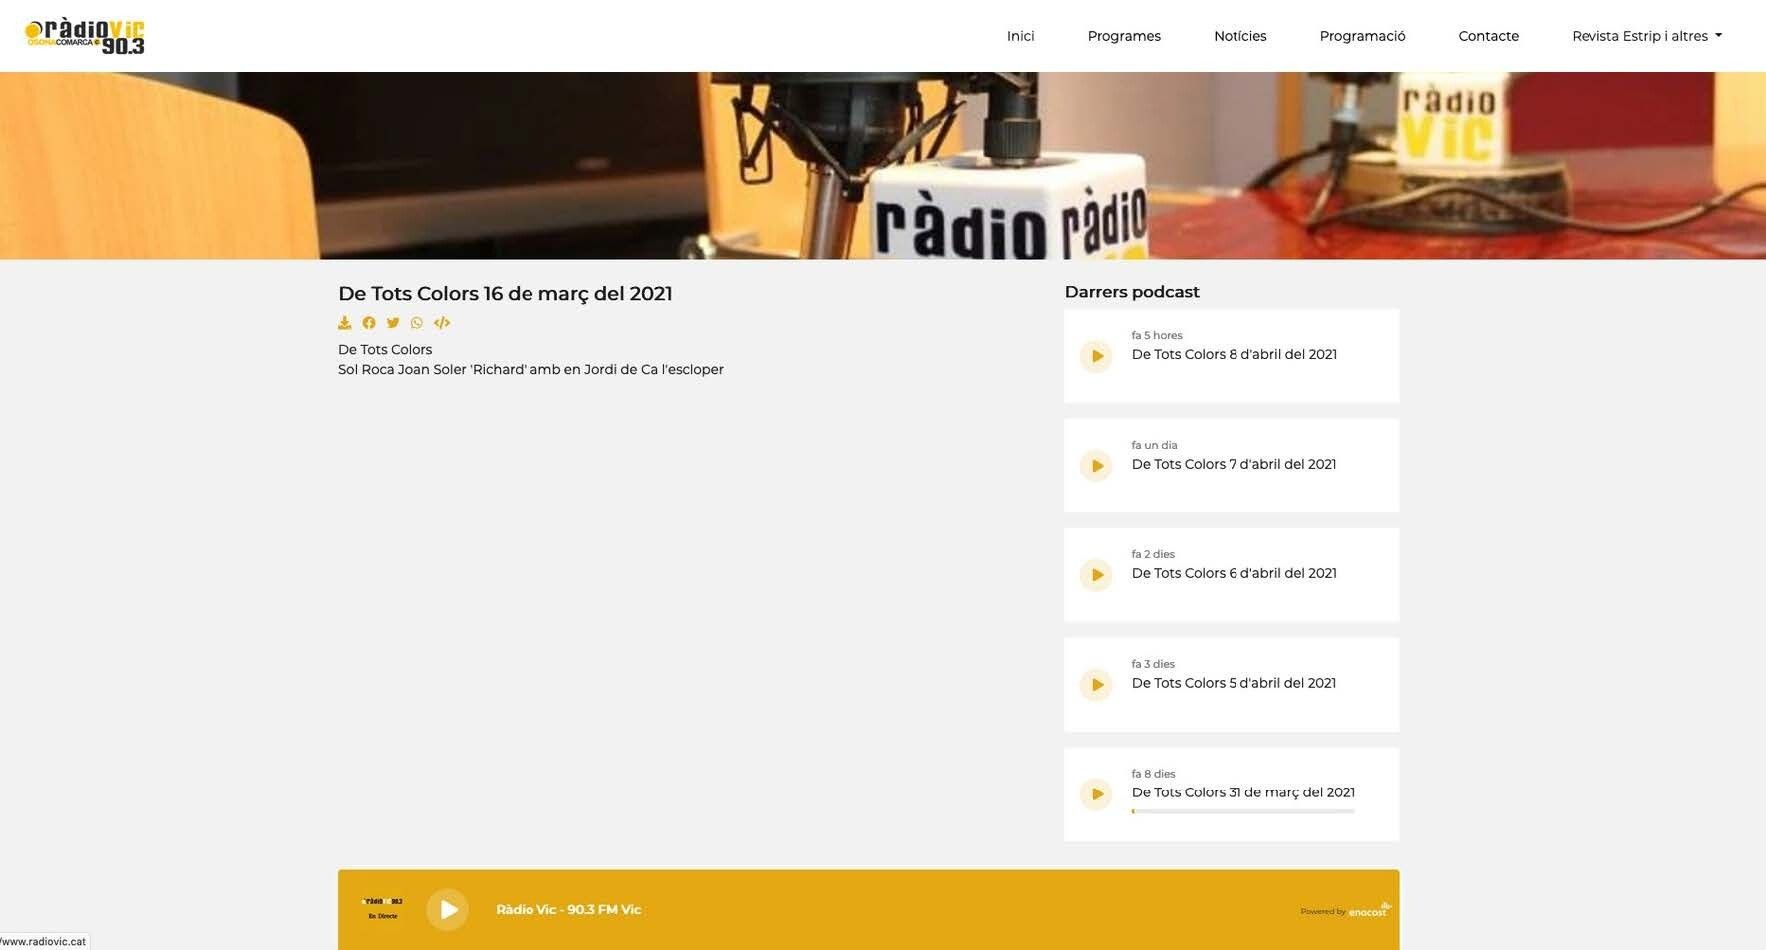Click the Powered by enacast link

(1345, 910)
